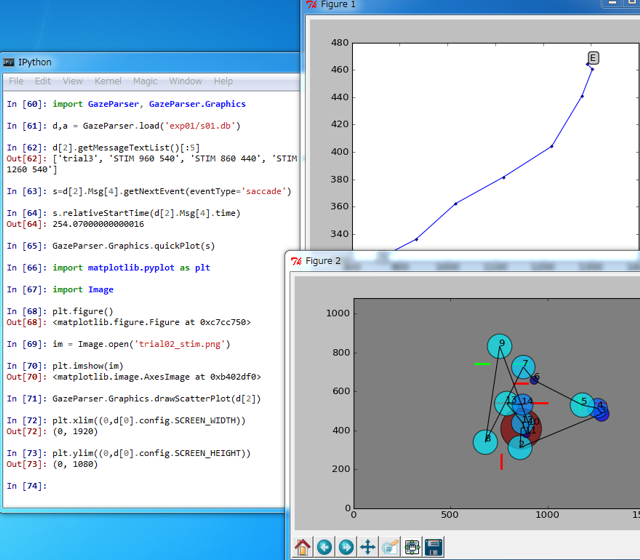640x560 pixels.
Task: Click fixation circle 9 in Figure 2
Action: (500, 346)
